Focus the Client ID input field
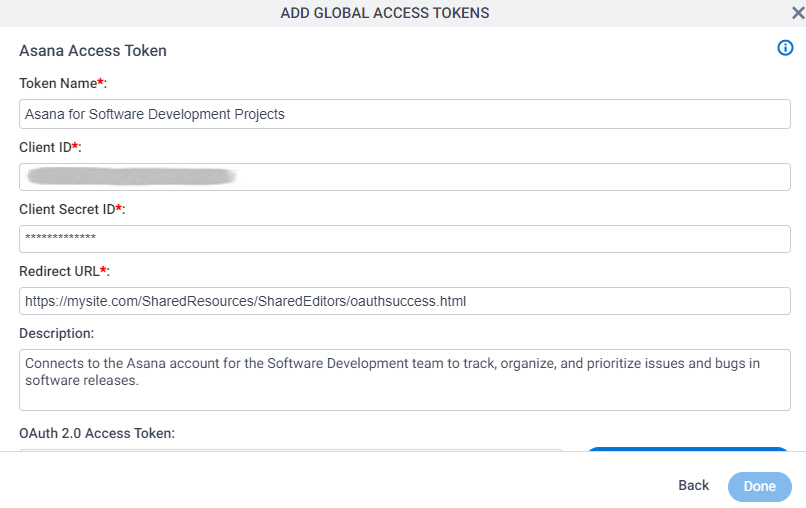This screenshot has width=806, height=508. (x=405, y=177)
